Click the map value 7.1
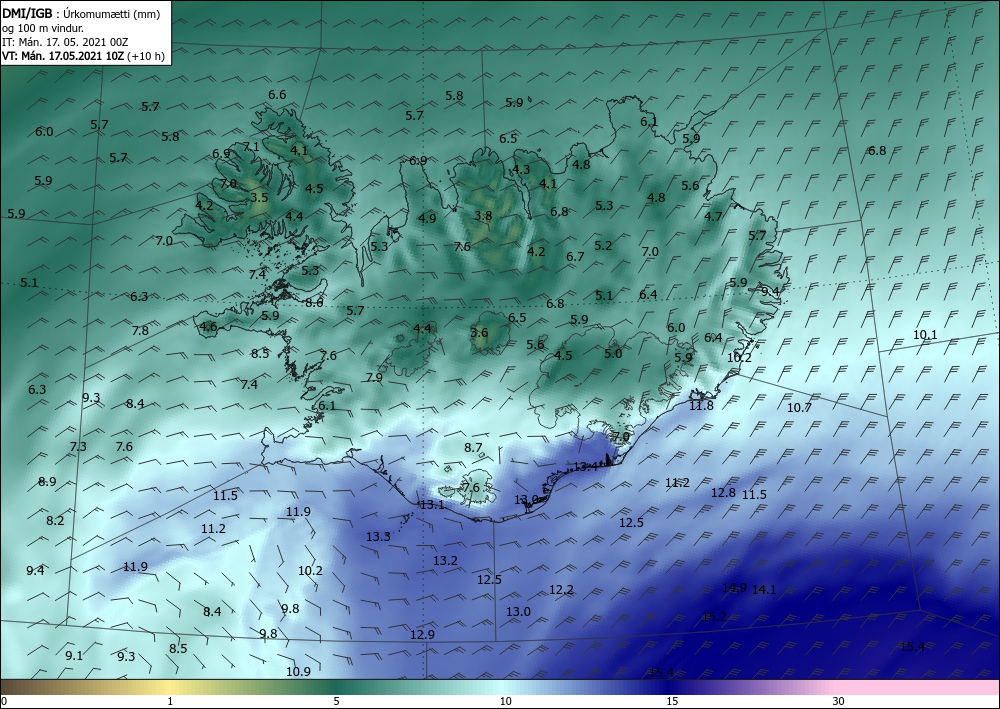This screenshot has width=1000, height=709. click(x=251, y=147)
